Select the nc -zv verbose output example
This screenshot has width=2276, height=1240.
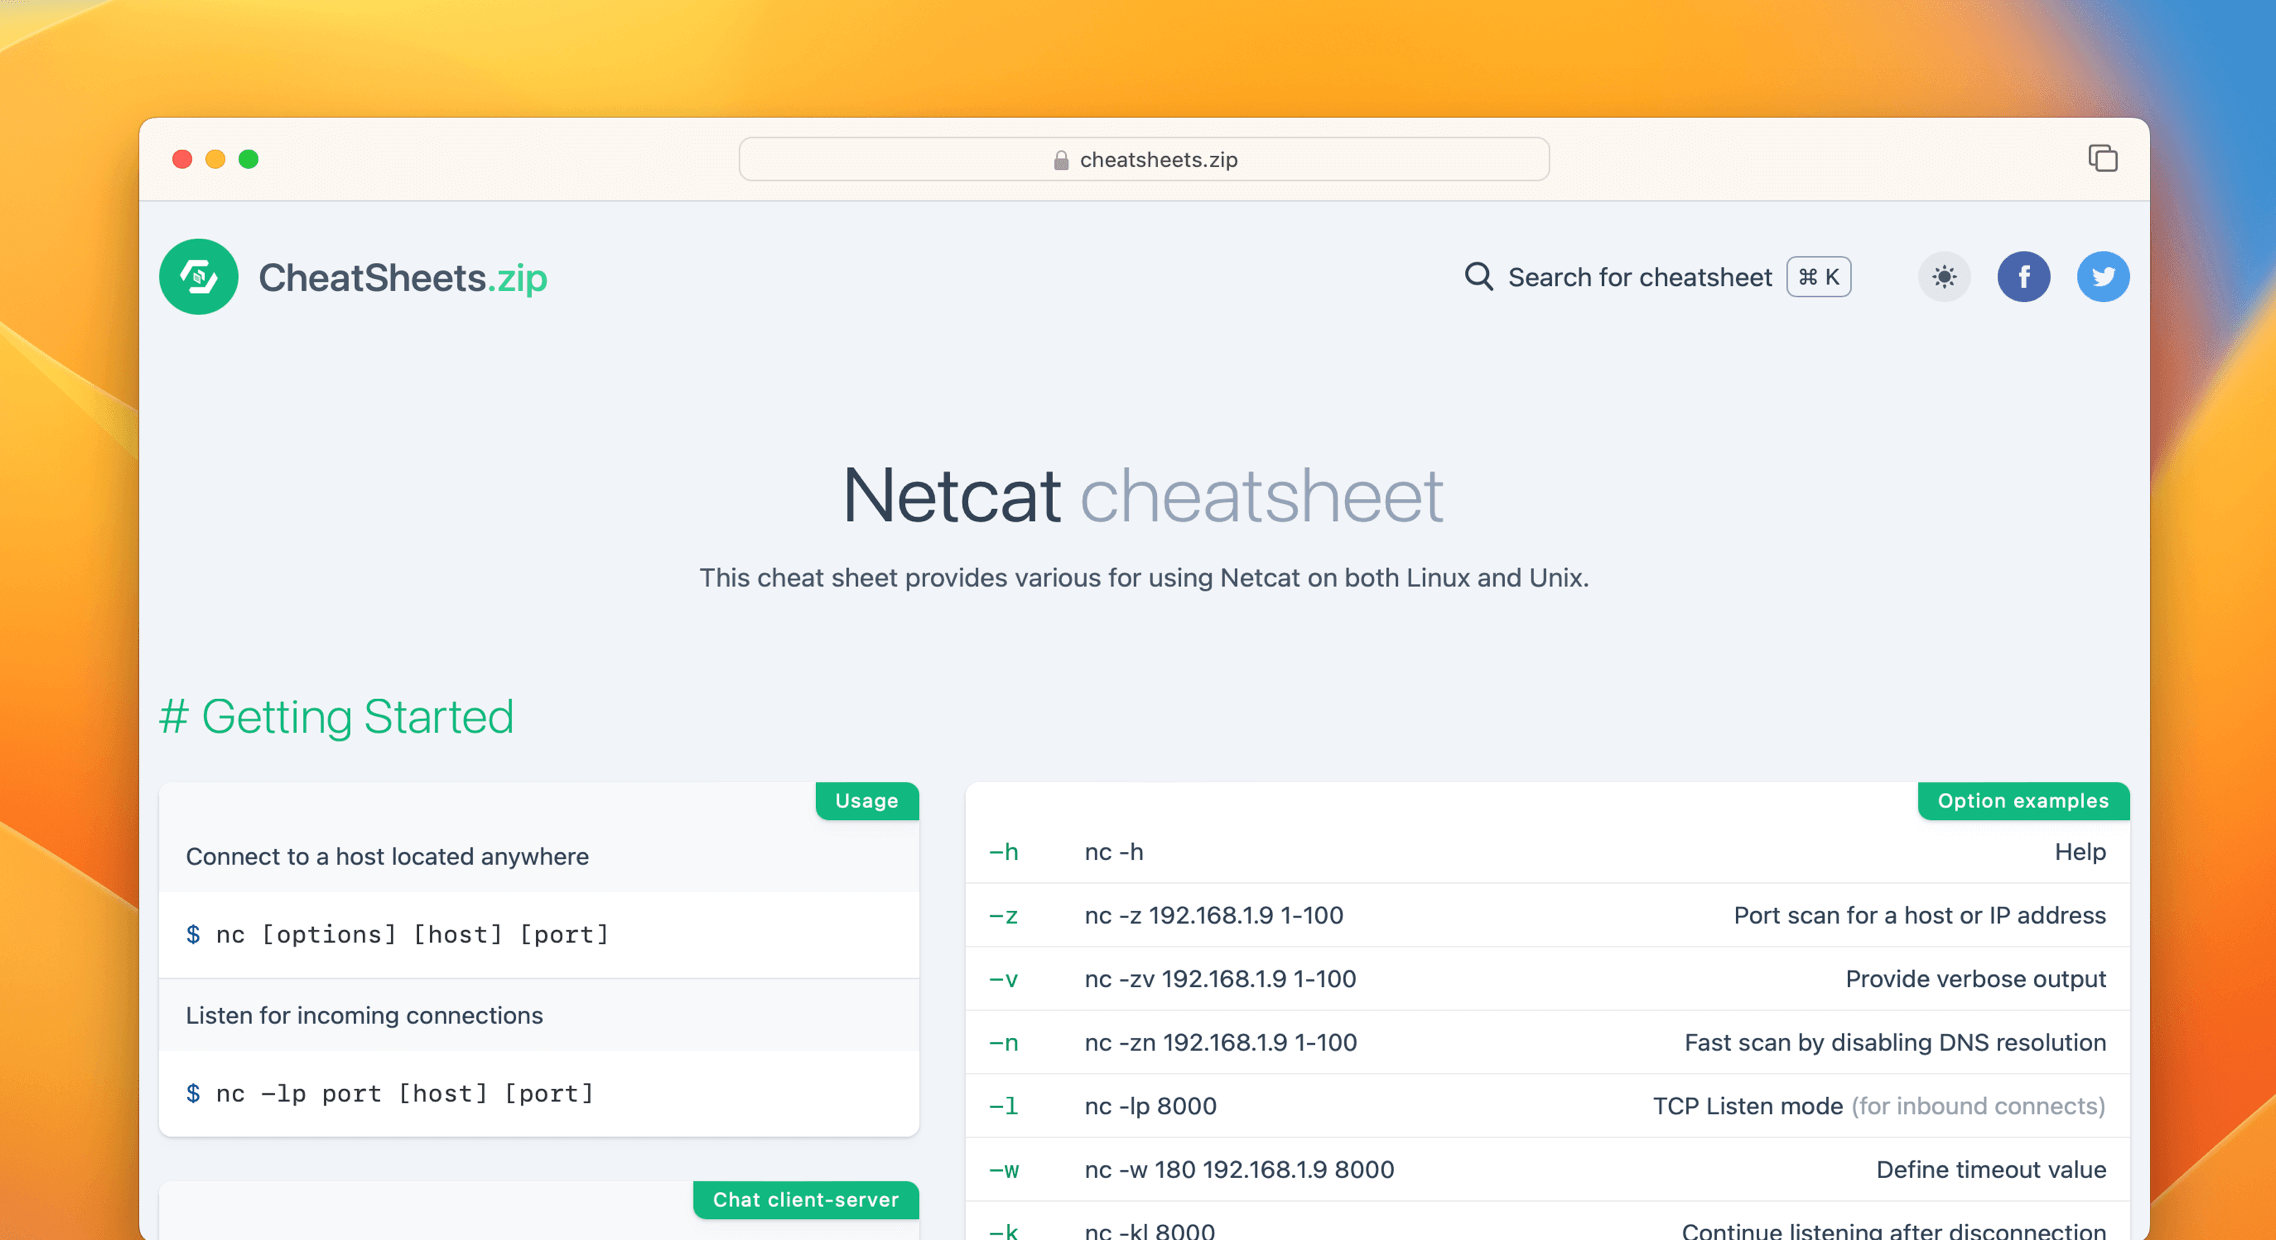pos(1221,978)
